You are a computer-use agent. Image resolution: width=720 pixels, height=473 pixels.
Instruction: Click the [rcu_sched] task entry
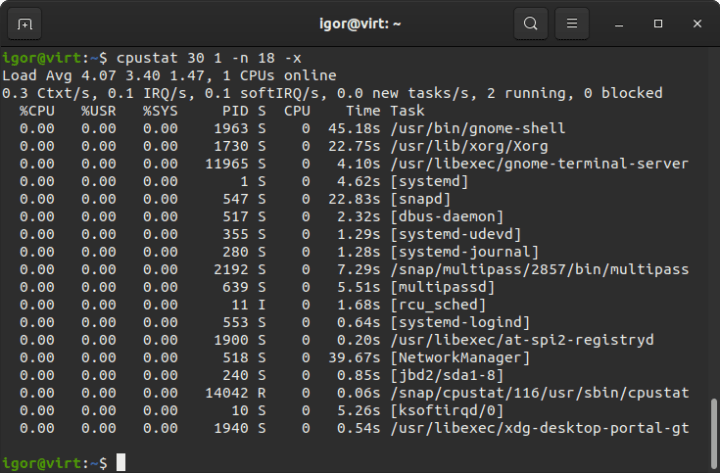(438, 305)
